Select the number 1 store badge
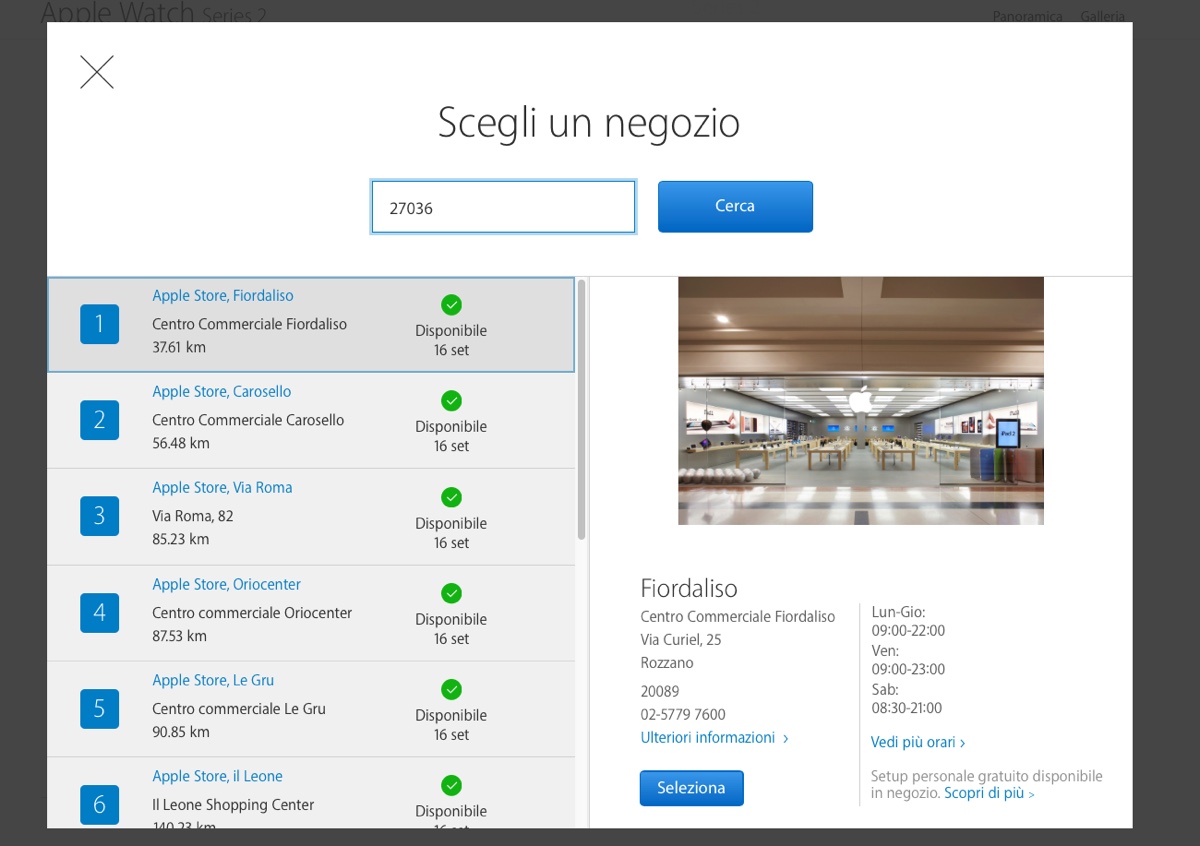1200x846 pixels. pos(99,323)
